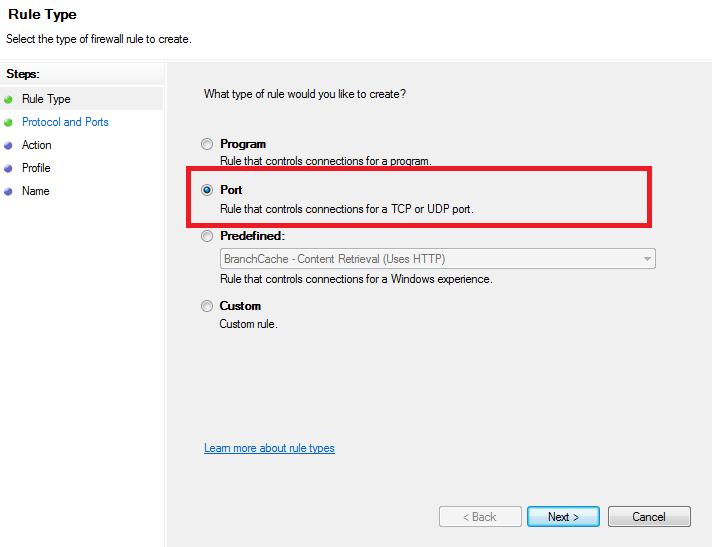Viewport: 712px width, 547px height.
Task: Select the Port radio button
Action: tap(207, 190)
